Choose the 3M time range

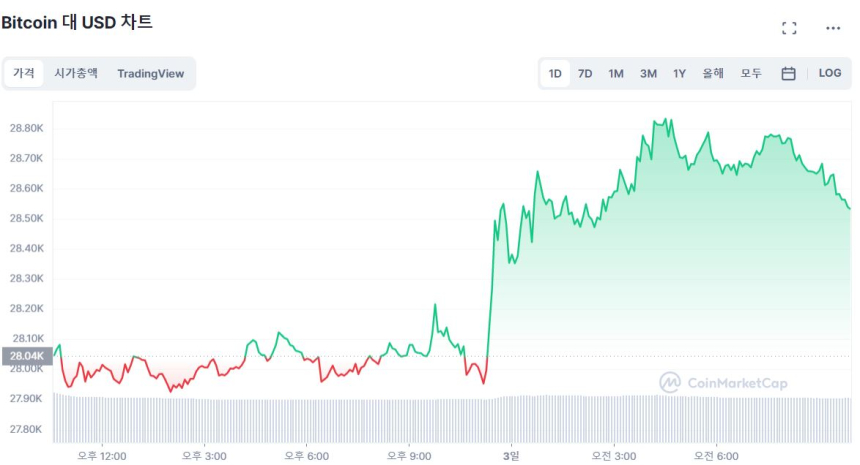click(648, 73)
